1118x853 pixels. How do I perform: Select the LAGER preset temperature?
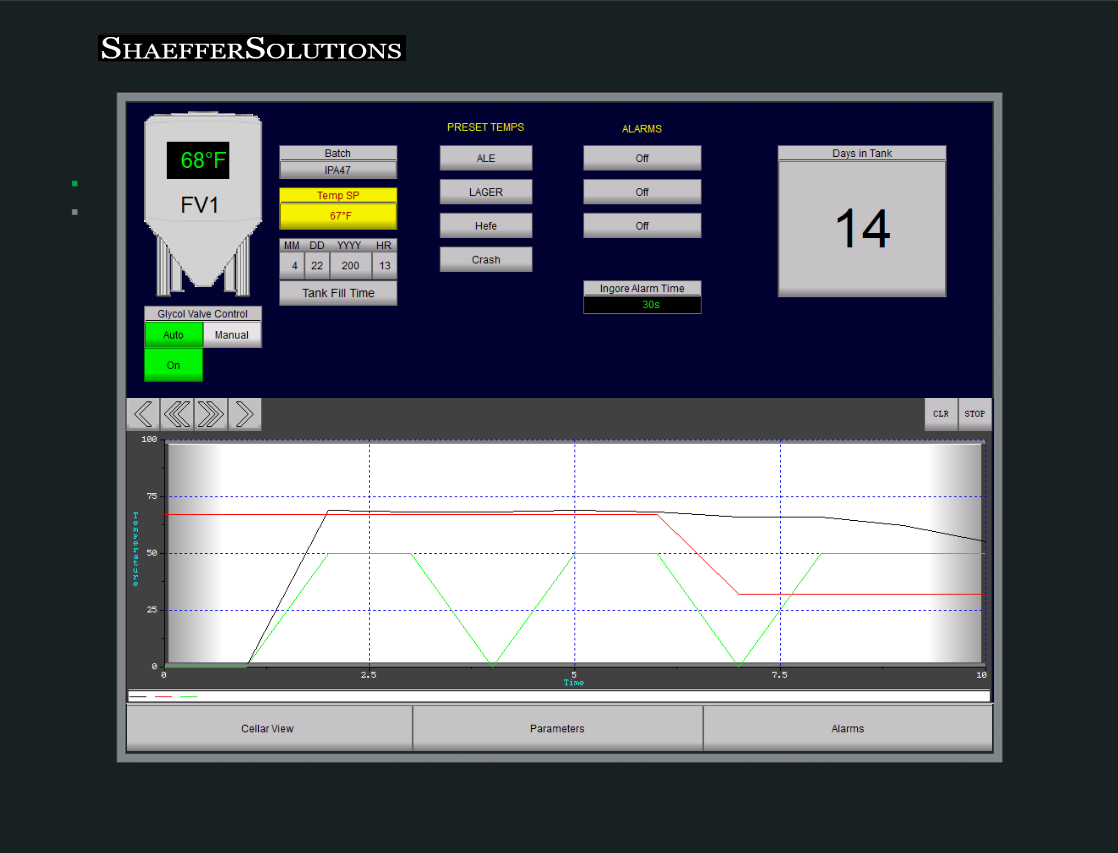tap(485, 191)
